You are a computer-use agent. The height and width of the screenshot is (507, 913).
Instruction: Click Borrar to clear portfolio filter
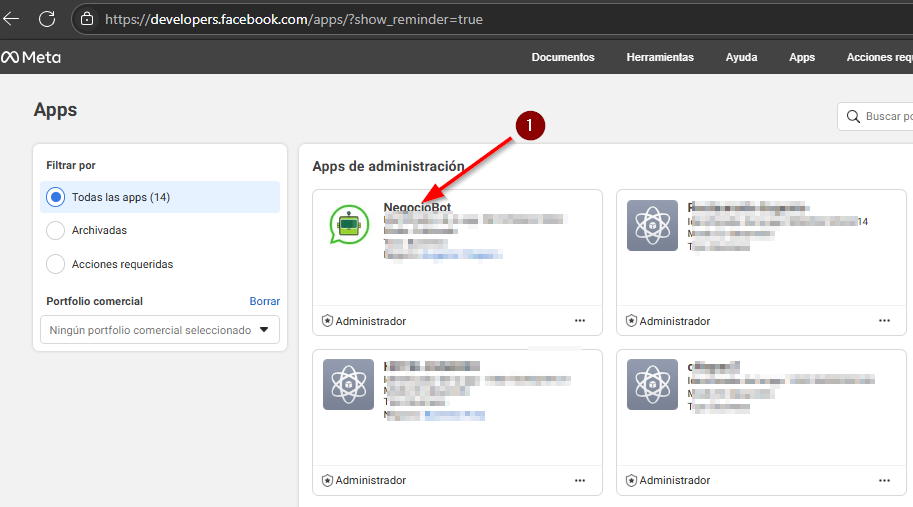click(264, 301)
